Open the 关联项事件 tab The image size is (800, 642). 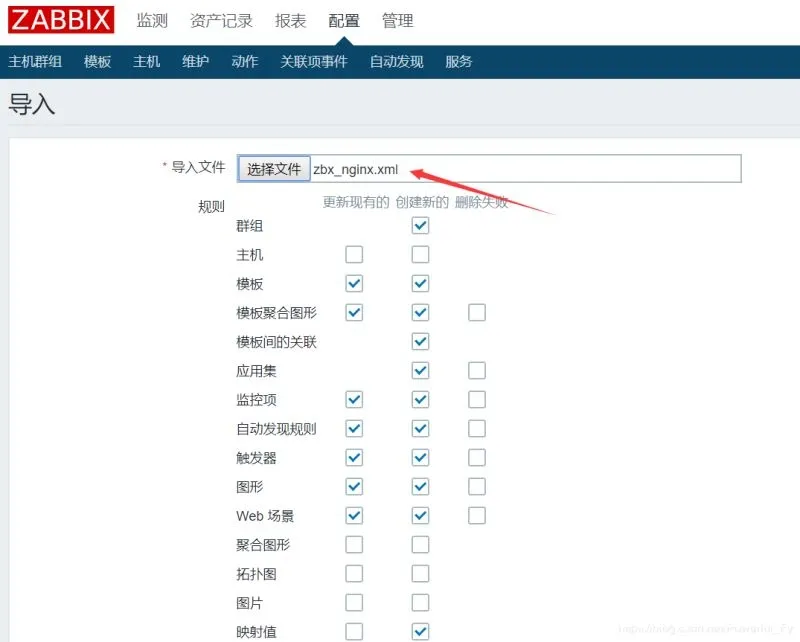click(314, 61)
